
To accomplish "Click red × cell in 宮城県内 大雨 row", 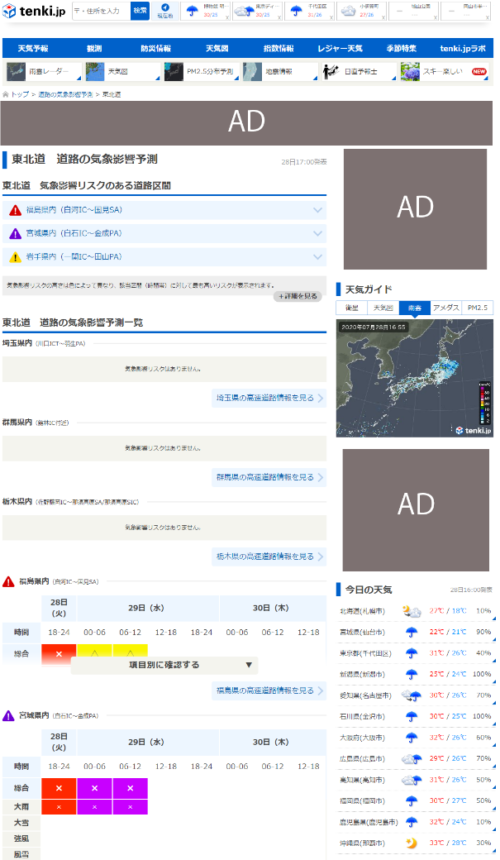I will 59,807.
